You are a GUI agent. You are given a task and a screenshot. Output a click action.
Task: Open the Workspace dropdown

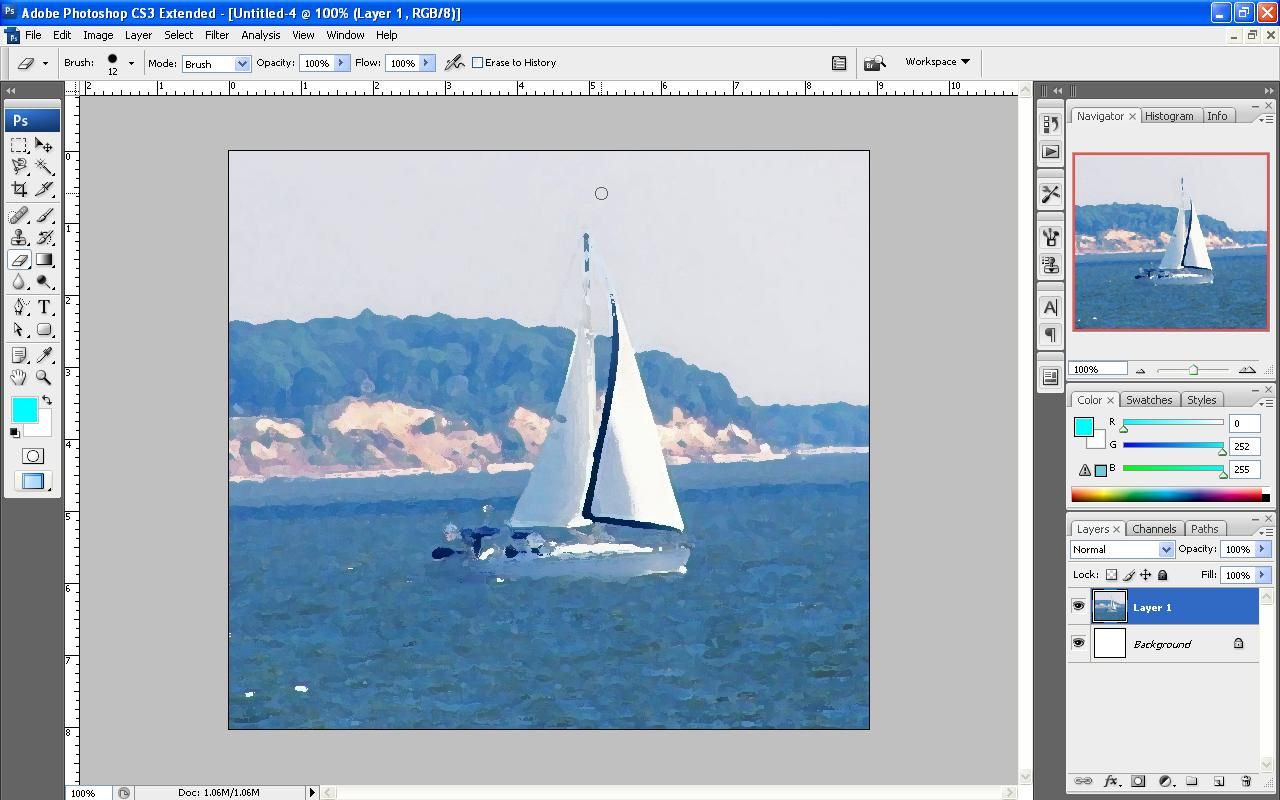(x=936, y=61)
